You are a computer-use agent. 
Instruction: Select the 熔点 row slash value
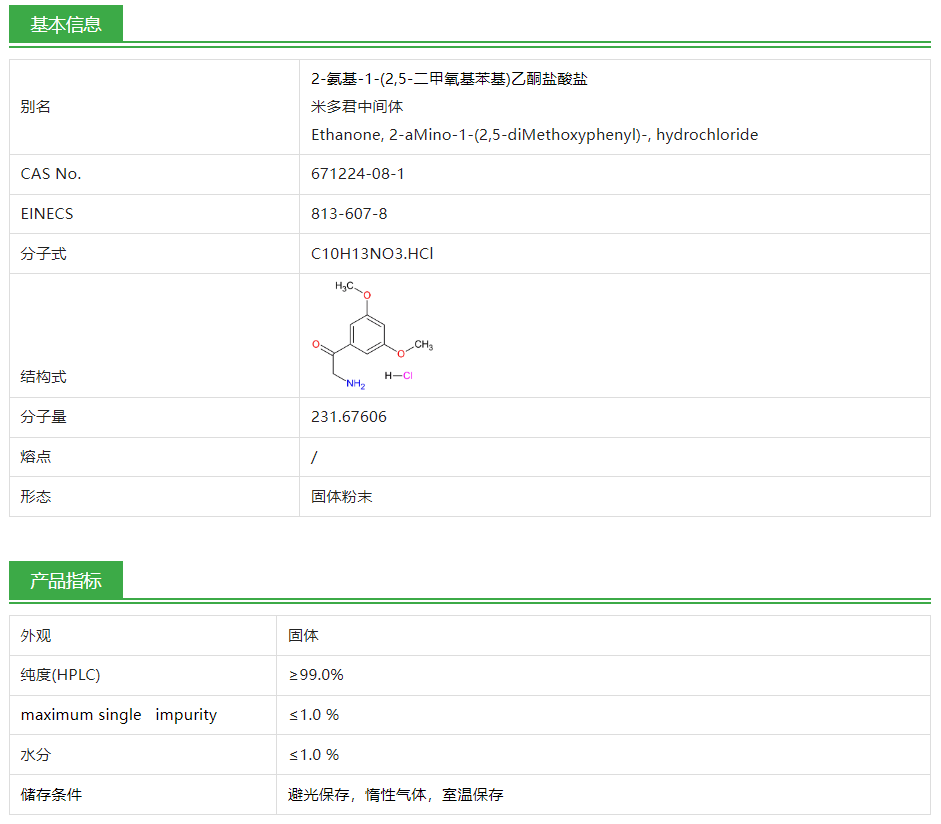(x=314, y=456)
